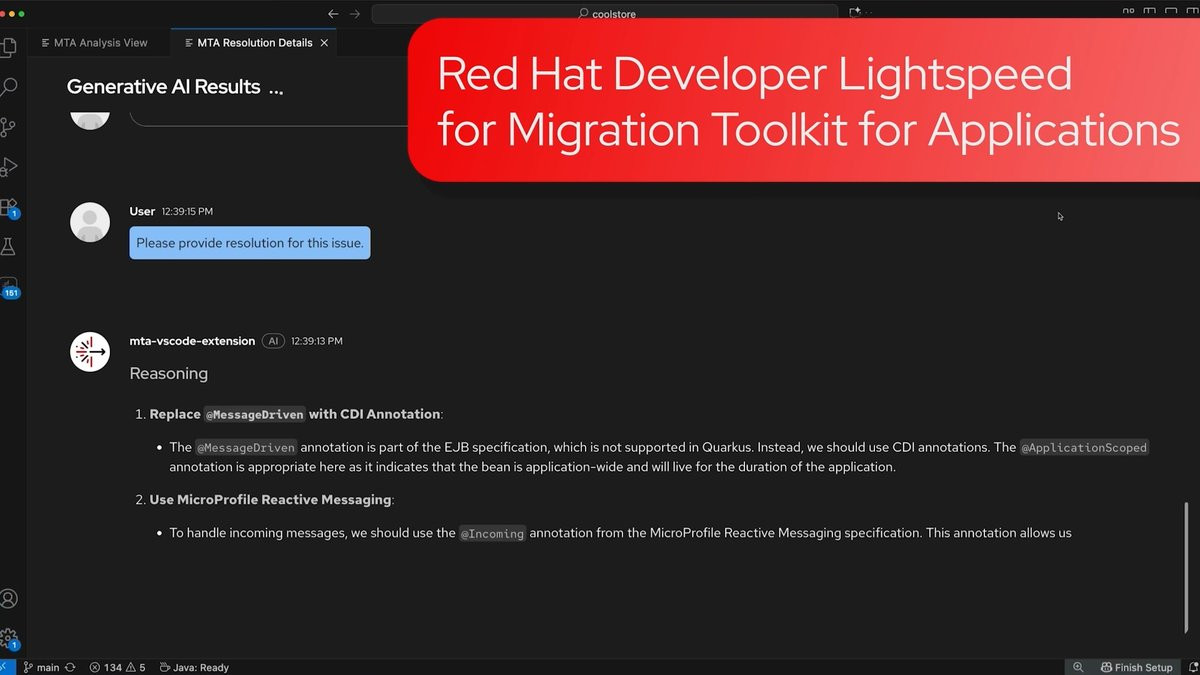The height and width of the screenshot is (675, 1200).
Task: Click the synchronize changes icon in status bar
Action: (x=70, y=667)
